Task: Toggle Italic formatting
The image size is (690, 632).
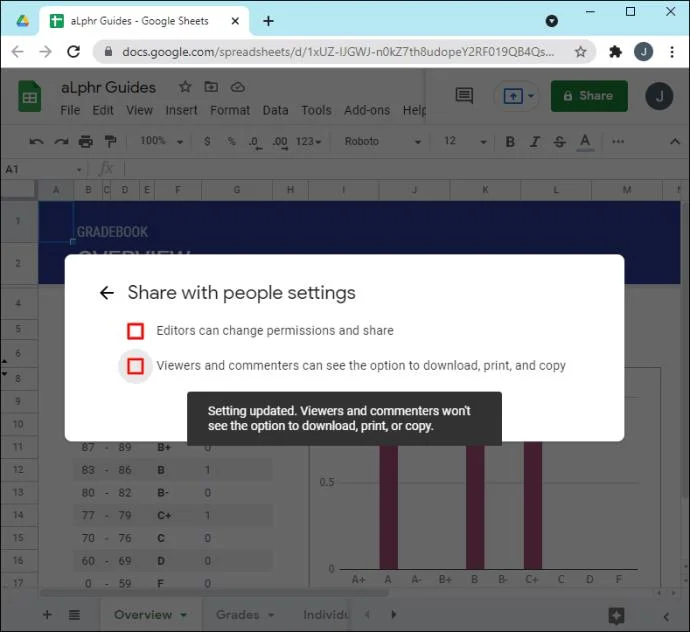Action: point(535,142)
